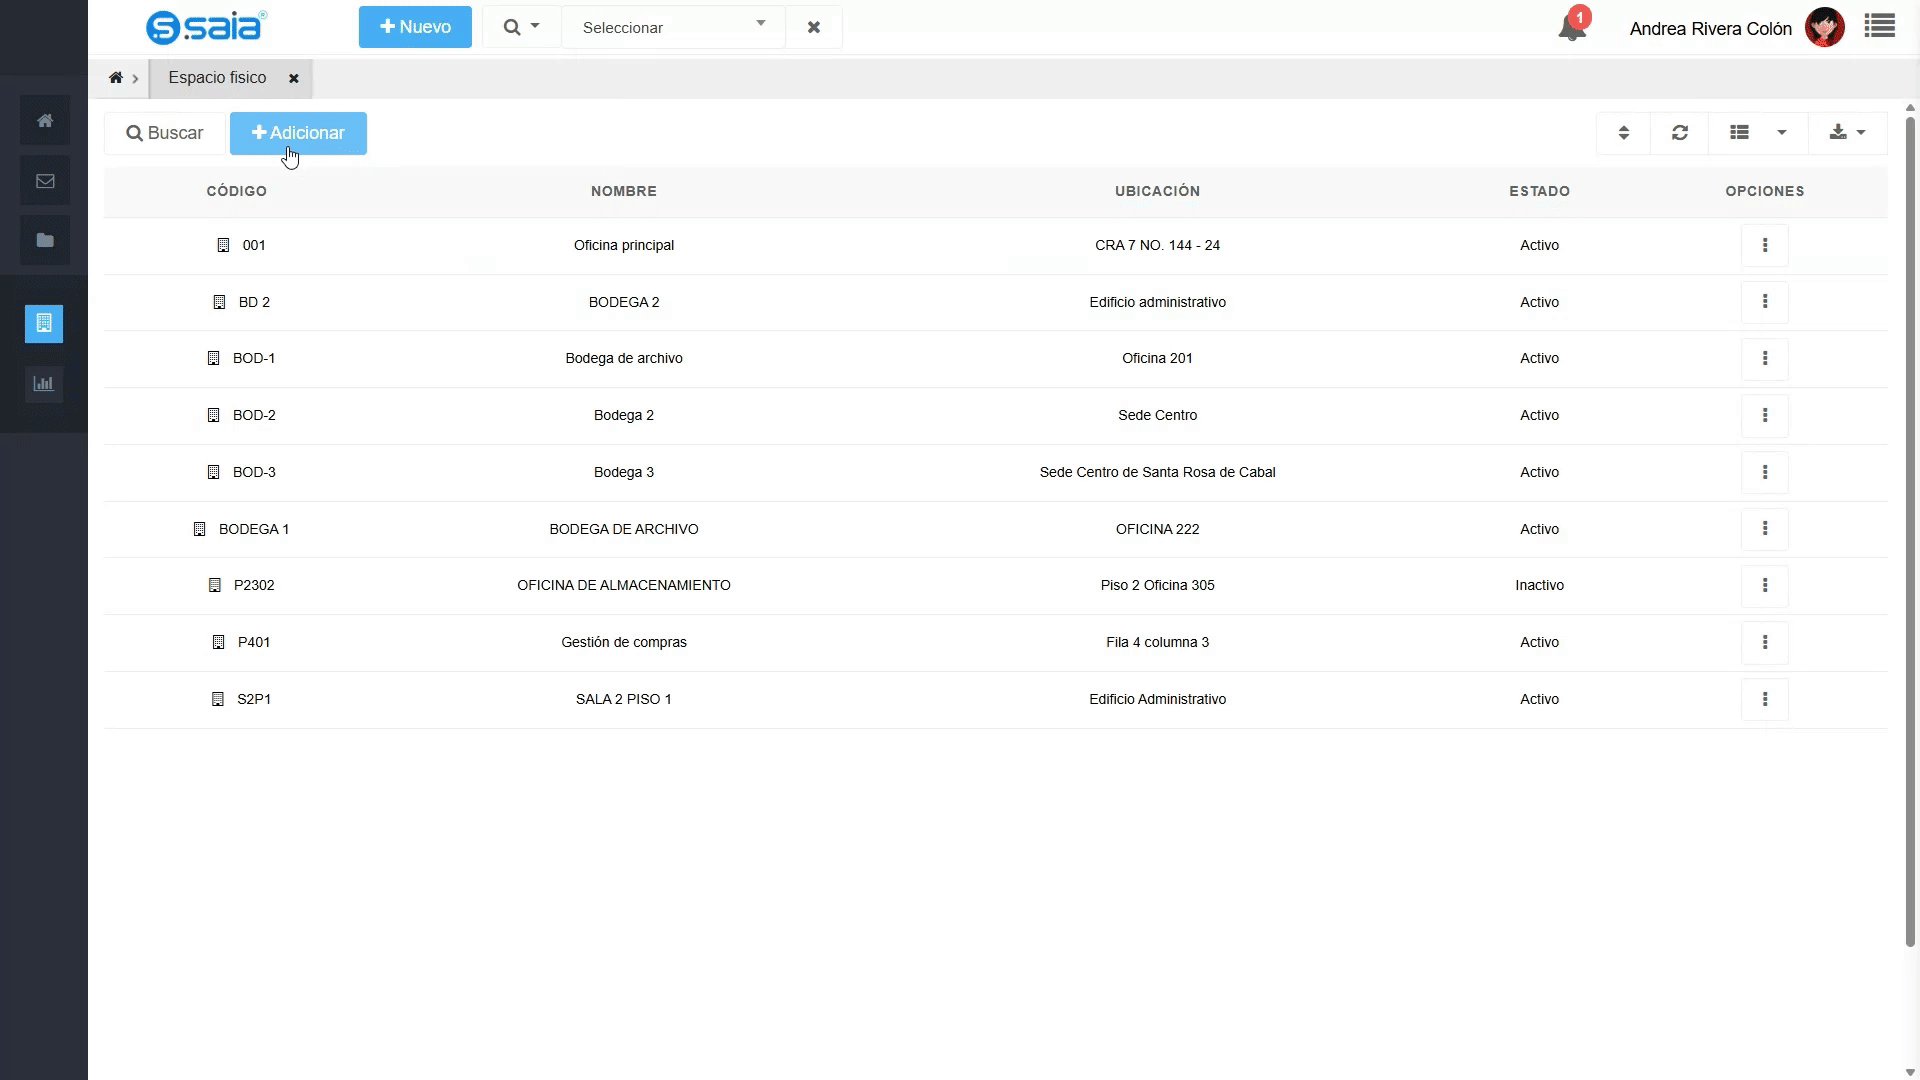The height and width of the screenshot is (1080, 1920).
Task: Open the notifications bell icon
Action: pos(1572,27)
